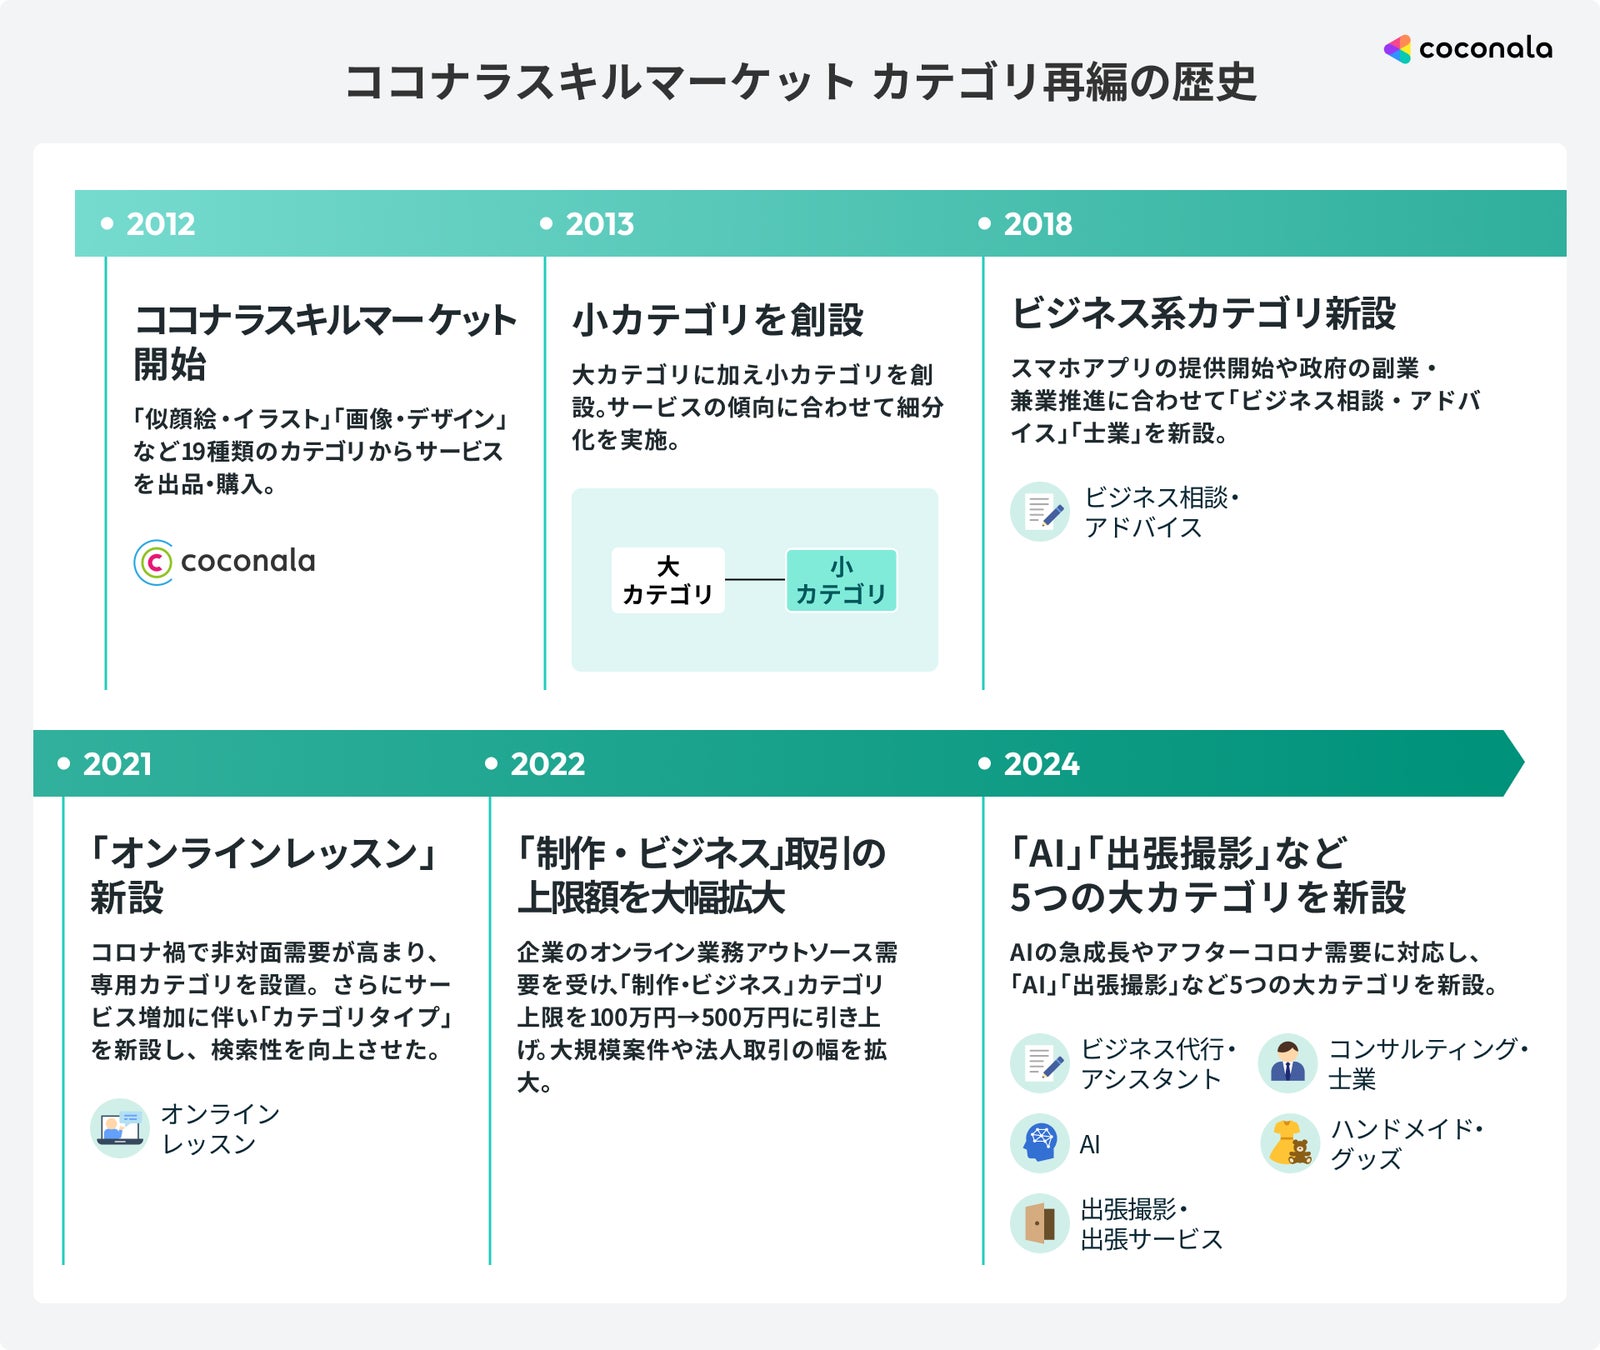Click the label ビジネス代行・アシスタント
This screenshot has width=1600, height=1350.
[x=1159, y=1064]
